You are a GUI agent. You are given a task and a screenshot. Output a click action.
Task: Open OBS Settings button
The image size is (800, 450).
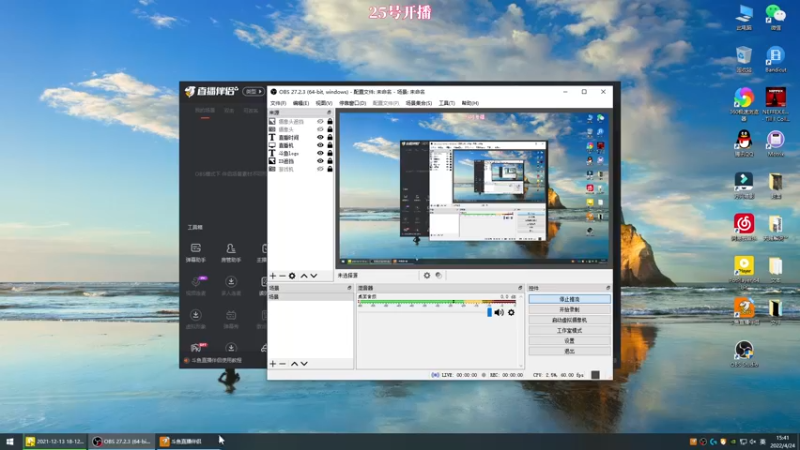[x=569, y=341]
